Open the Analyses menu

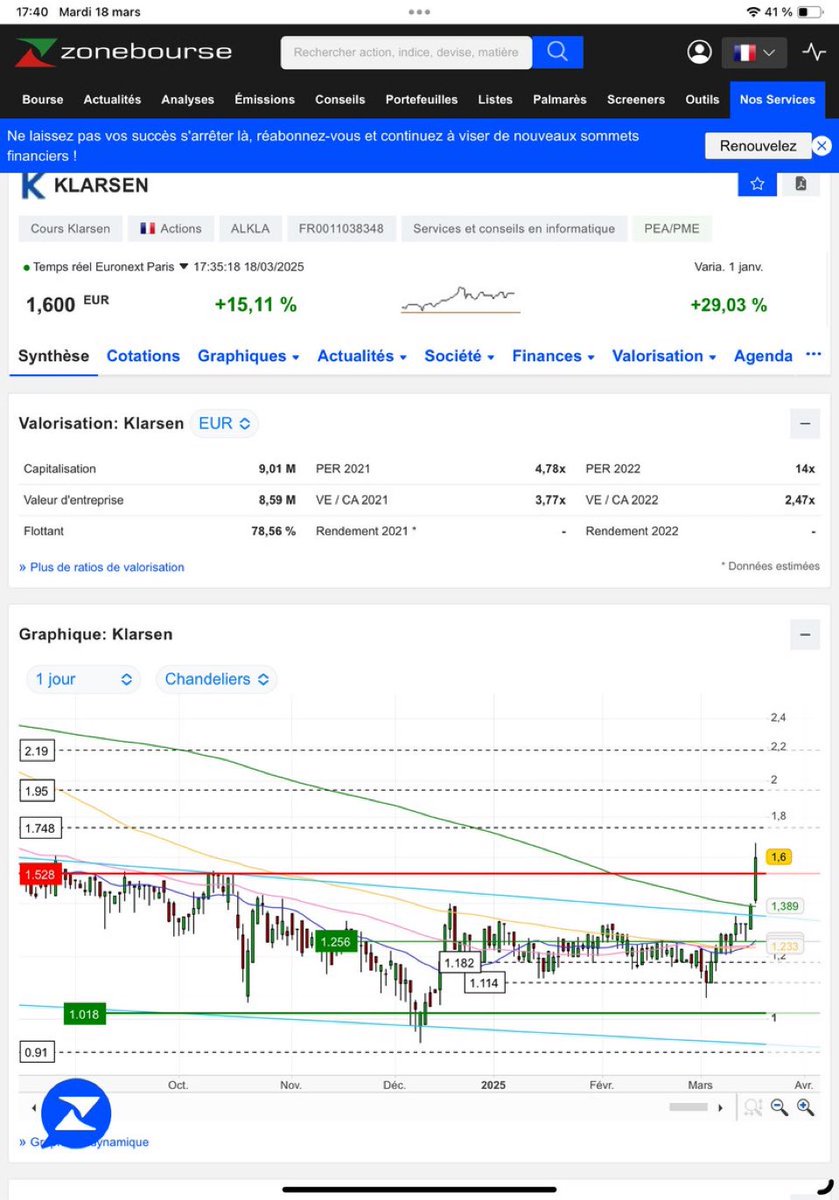tap(188, 99)
